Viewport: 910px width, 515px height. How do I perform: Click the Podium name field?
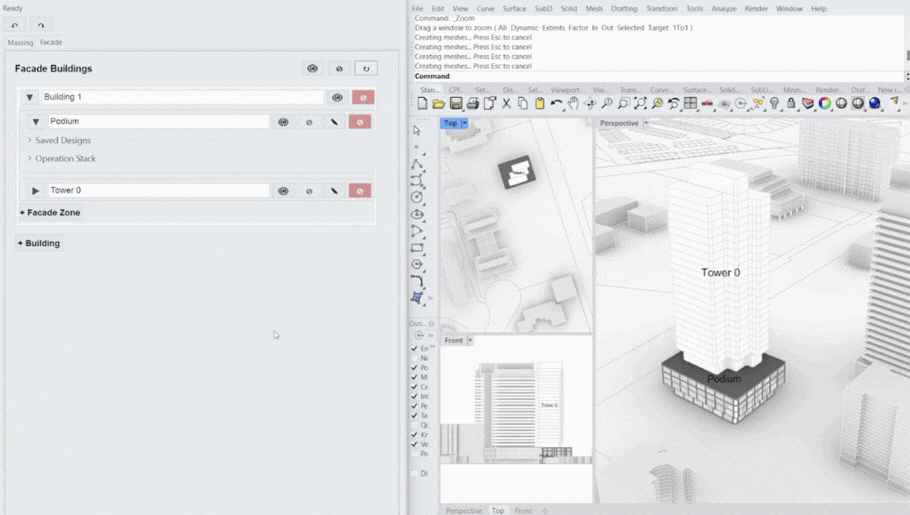158,121
